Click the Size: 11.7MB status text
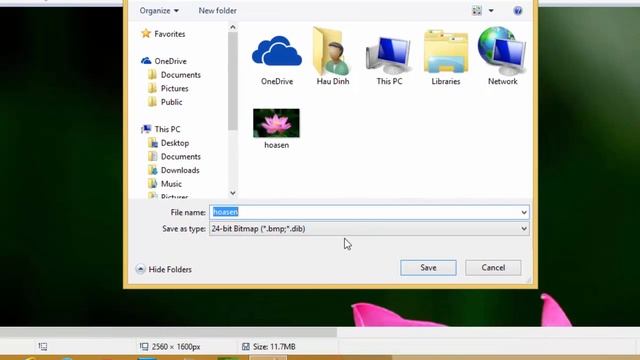Viewport: 640px width, 360px height. click(274, 347)
